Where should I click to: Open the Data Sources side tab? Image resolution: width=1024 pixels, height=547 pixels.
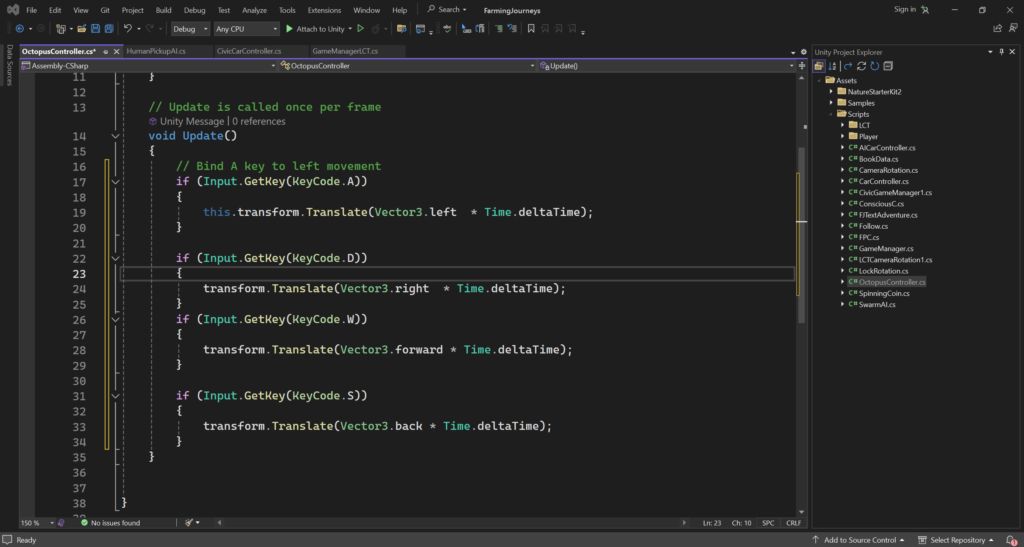[9, 65]
